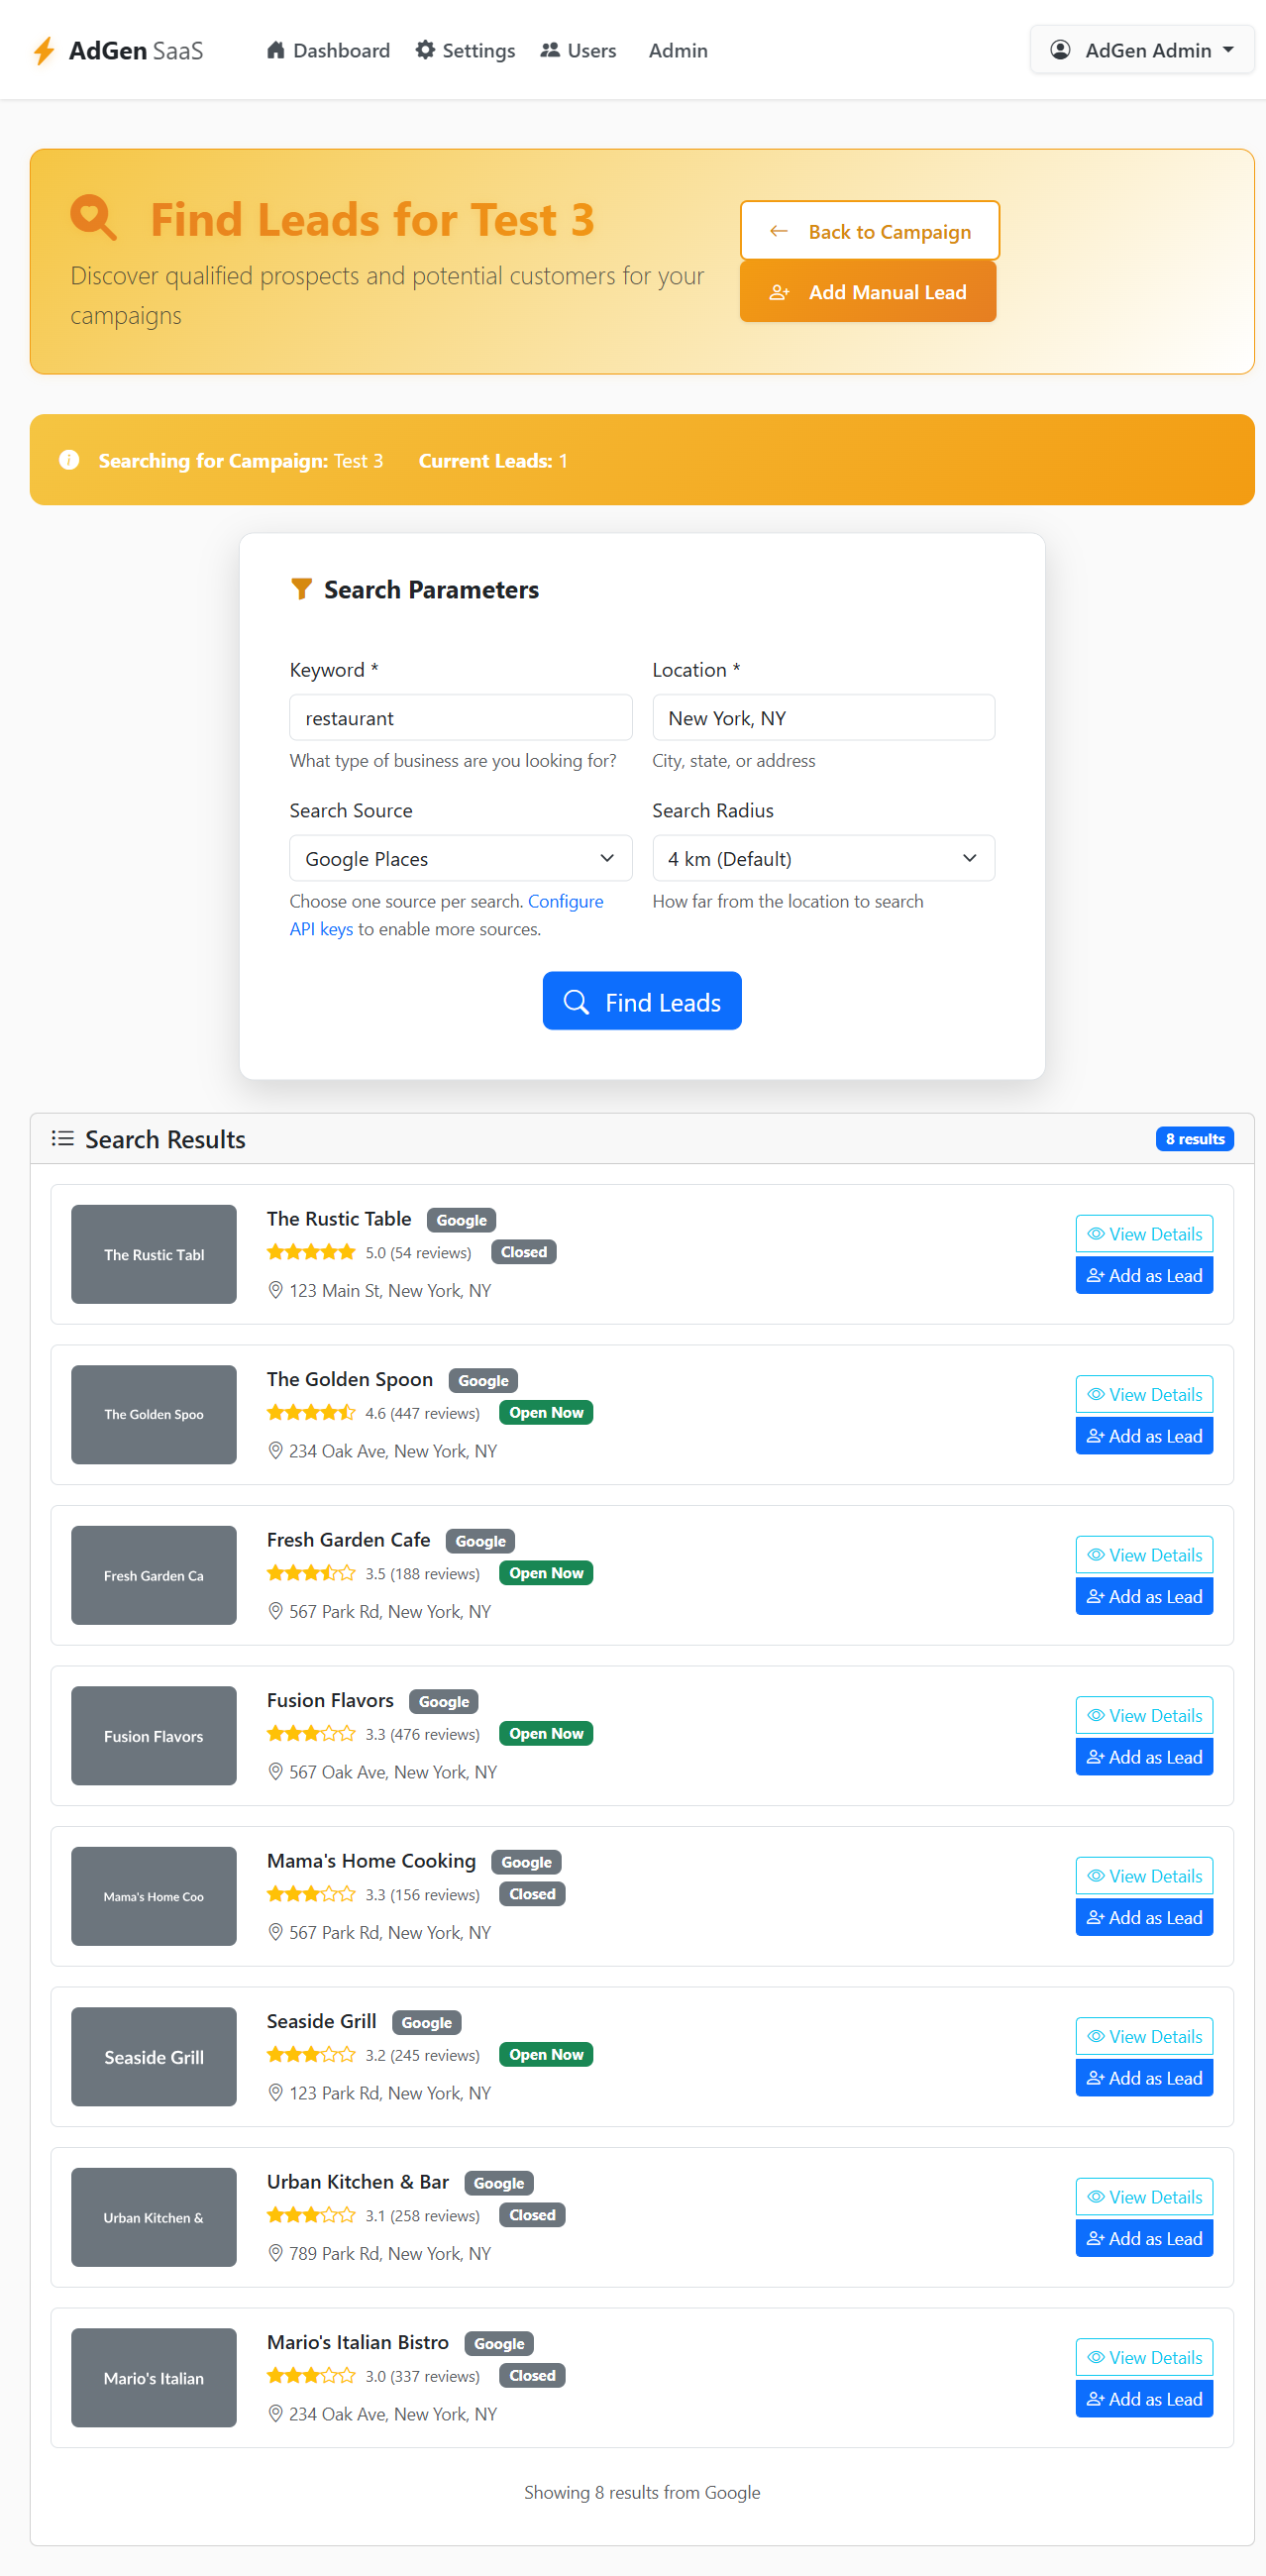Expand the Search Radius dropdown
The width and height of the screenshot is (1266, 2576).
coord(823,858)
